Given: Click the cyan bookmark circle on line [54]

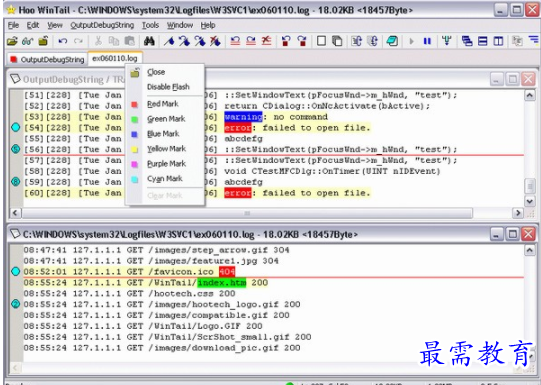Looking at the screenshot, I should [x=16, y=128].
